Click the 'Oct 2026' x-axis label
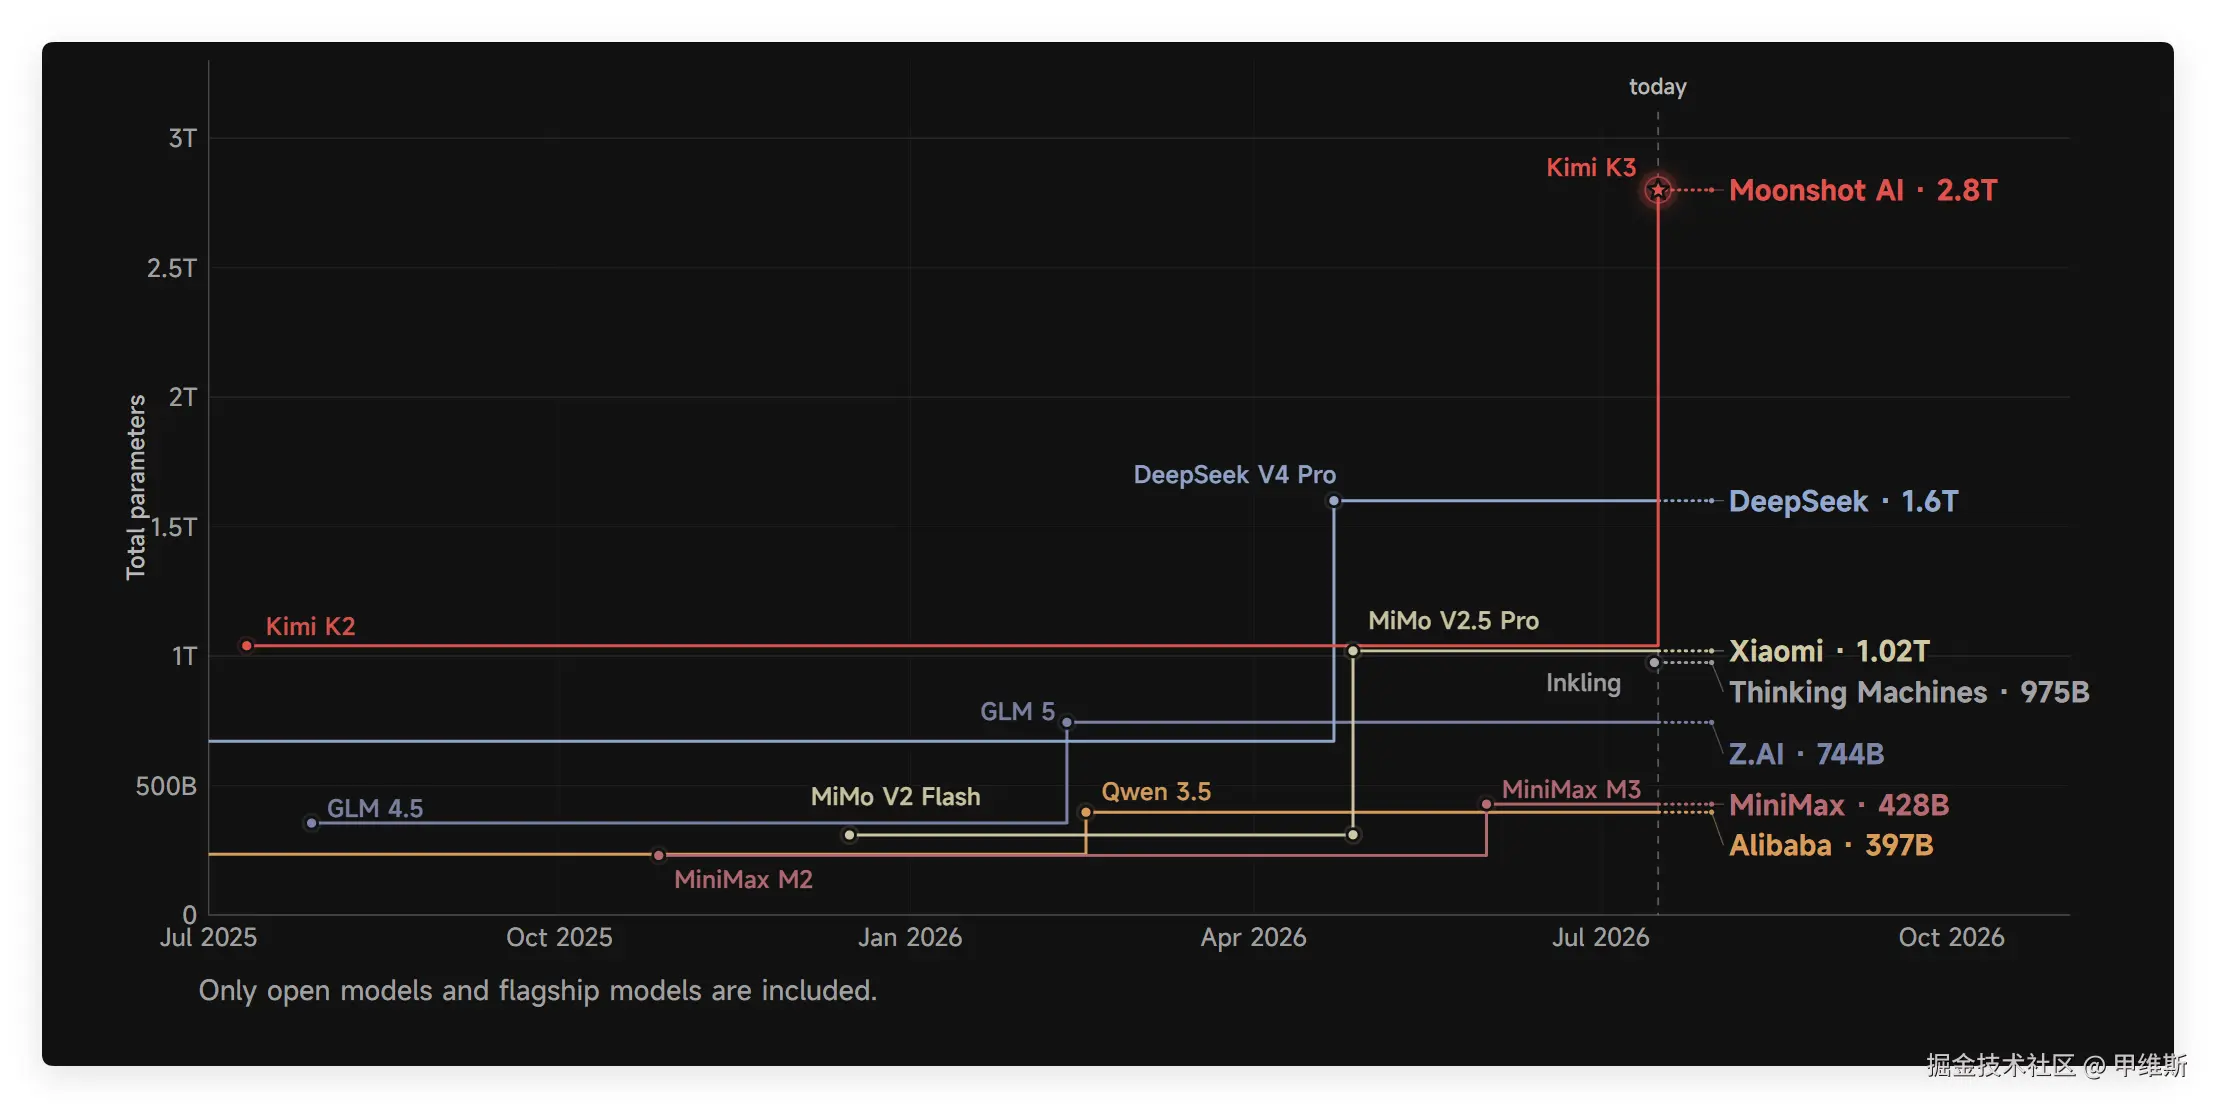 (x=1951, y=937)
